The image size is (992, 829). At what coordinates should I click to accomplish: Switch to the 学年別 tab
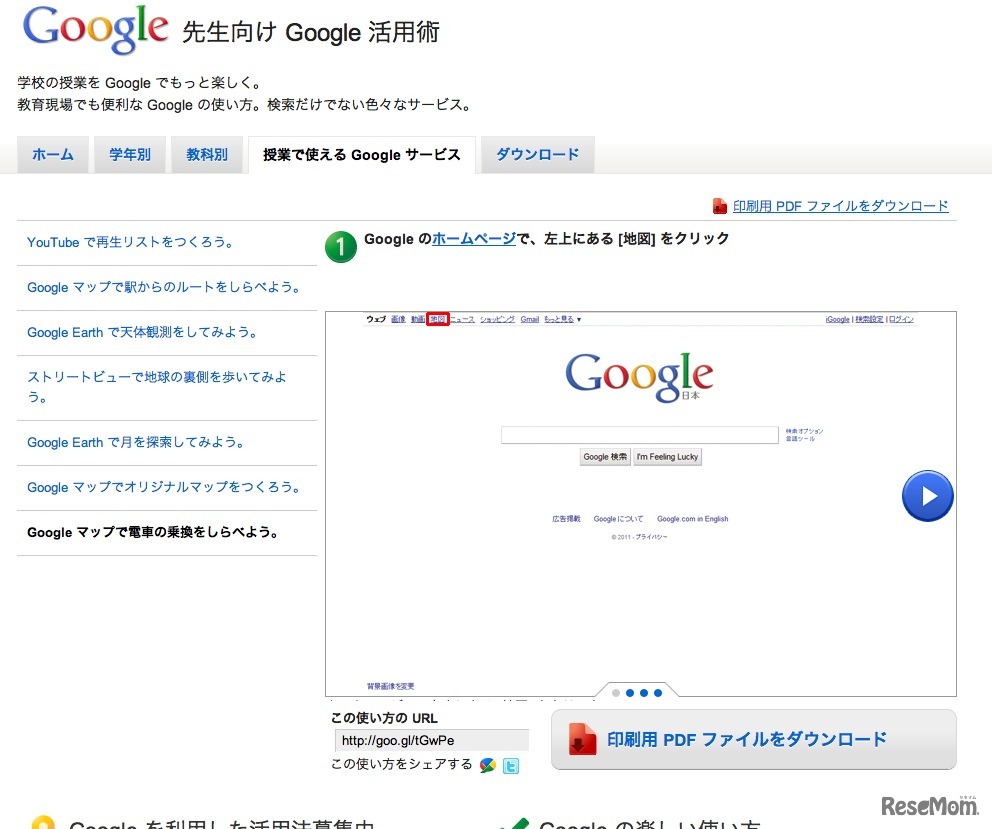coord(130,154)
